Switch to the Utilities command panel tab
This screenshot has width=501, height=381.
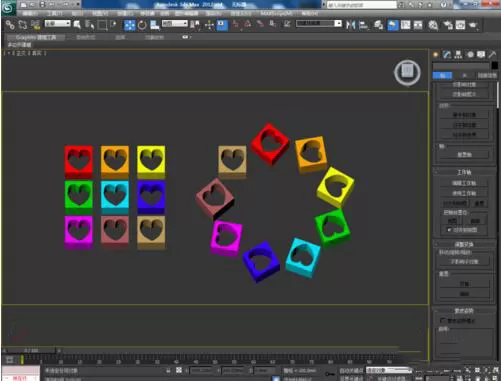click(x=492, y=55)
